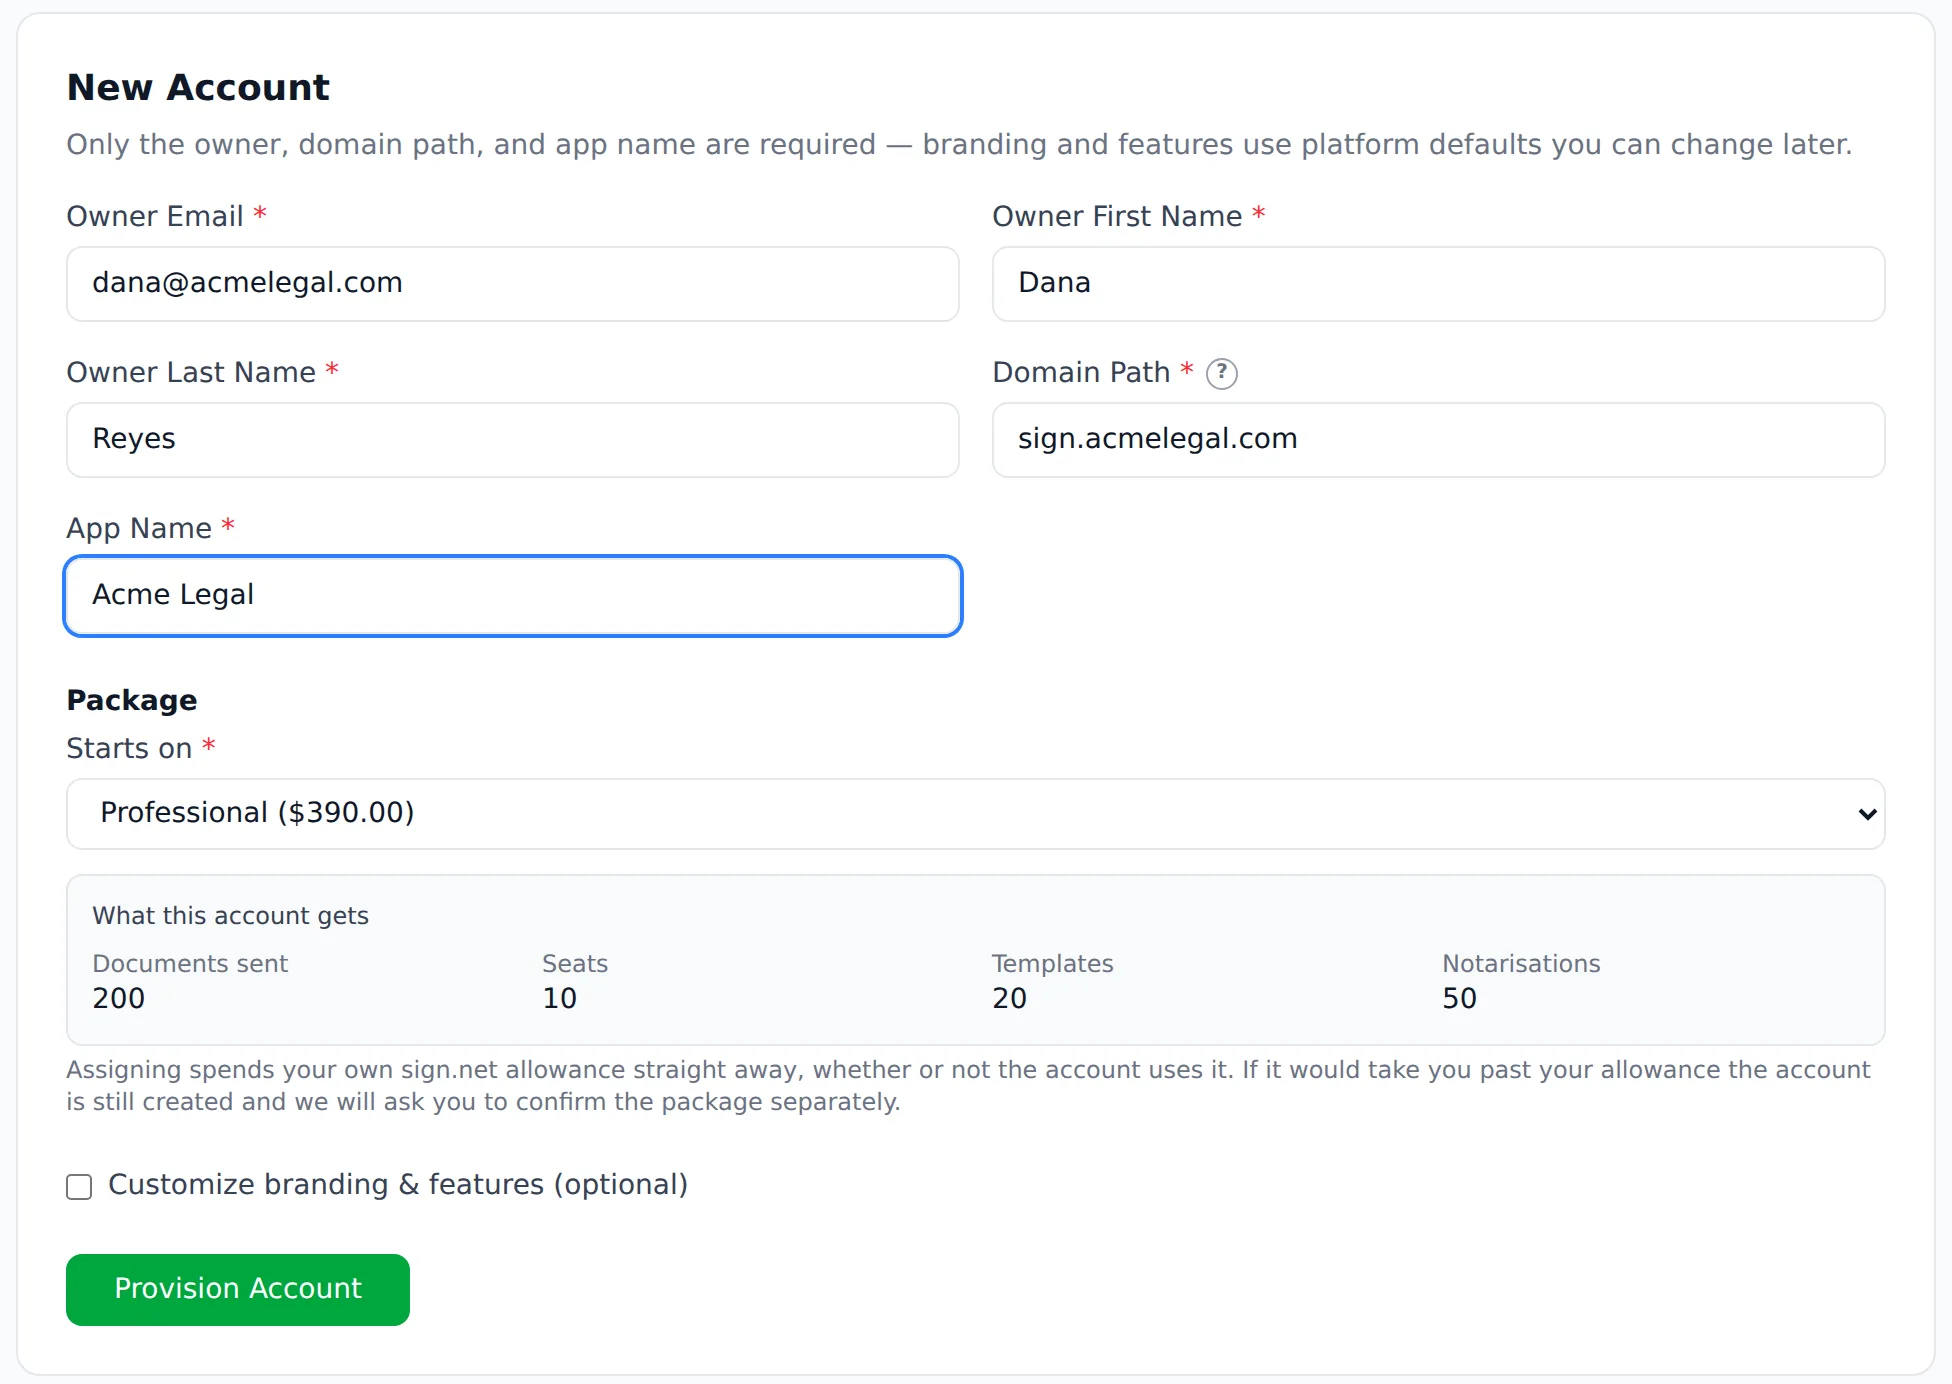Select the Owner First Name field
This screenshot has width=1952, height=1384.
(x=1438, y=284)
